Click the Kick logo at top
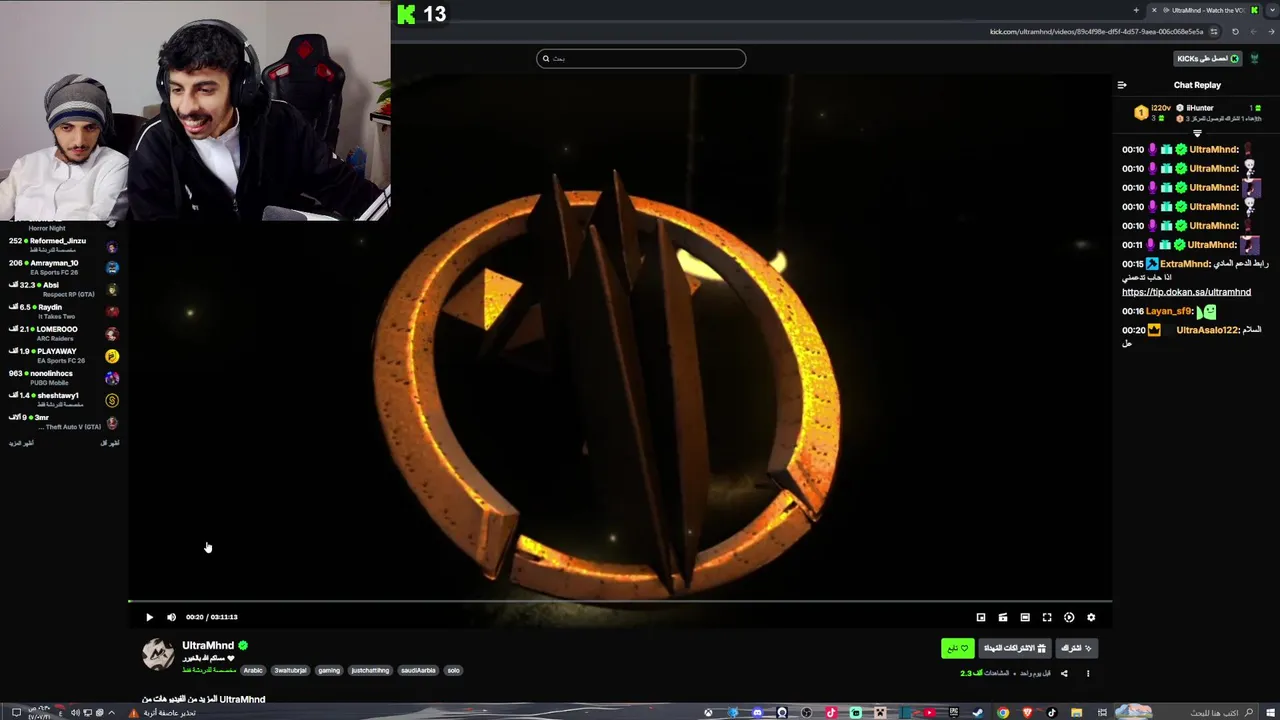Screen dimensions: 1280x720 click(x=406, y=14)
